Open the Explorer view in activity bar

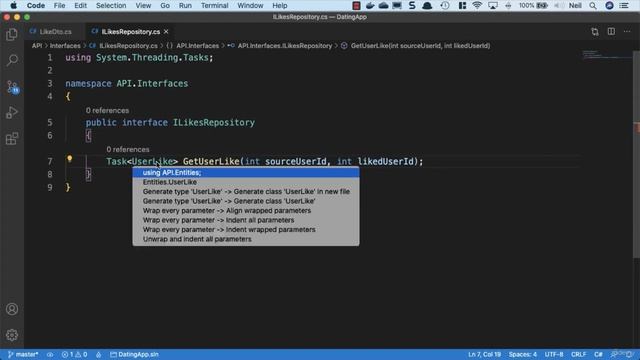12,35
